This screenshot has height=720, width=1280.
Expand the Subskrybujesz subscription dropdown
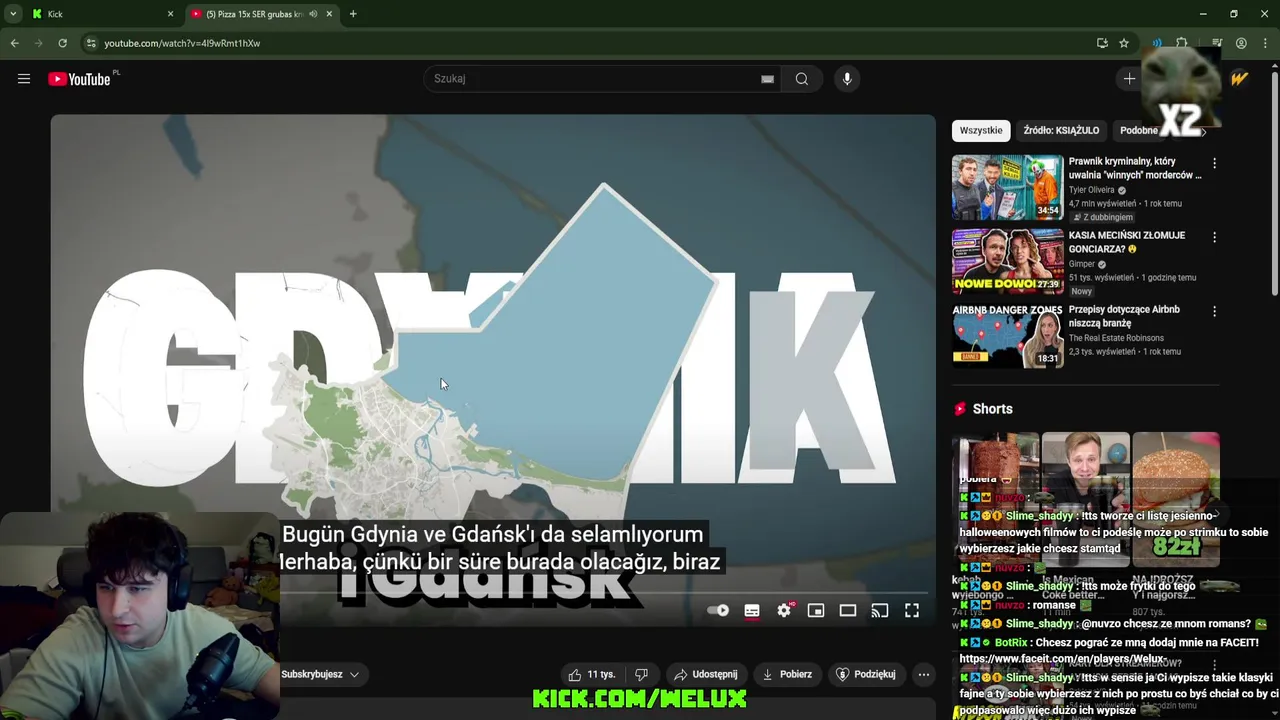[x=320, y=674]
